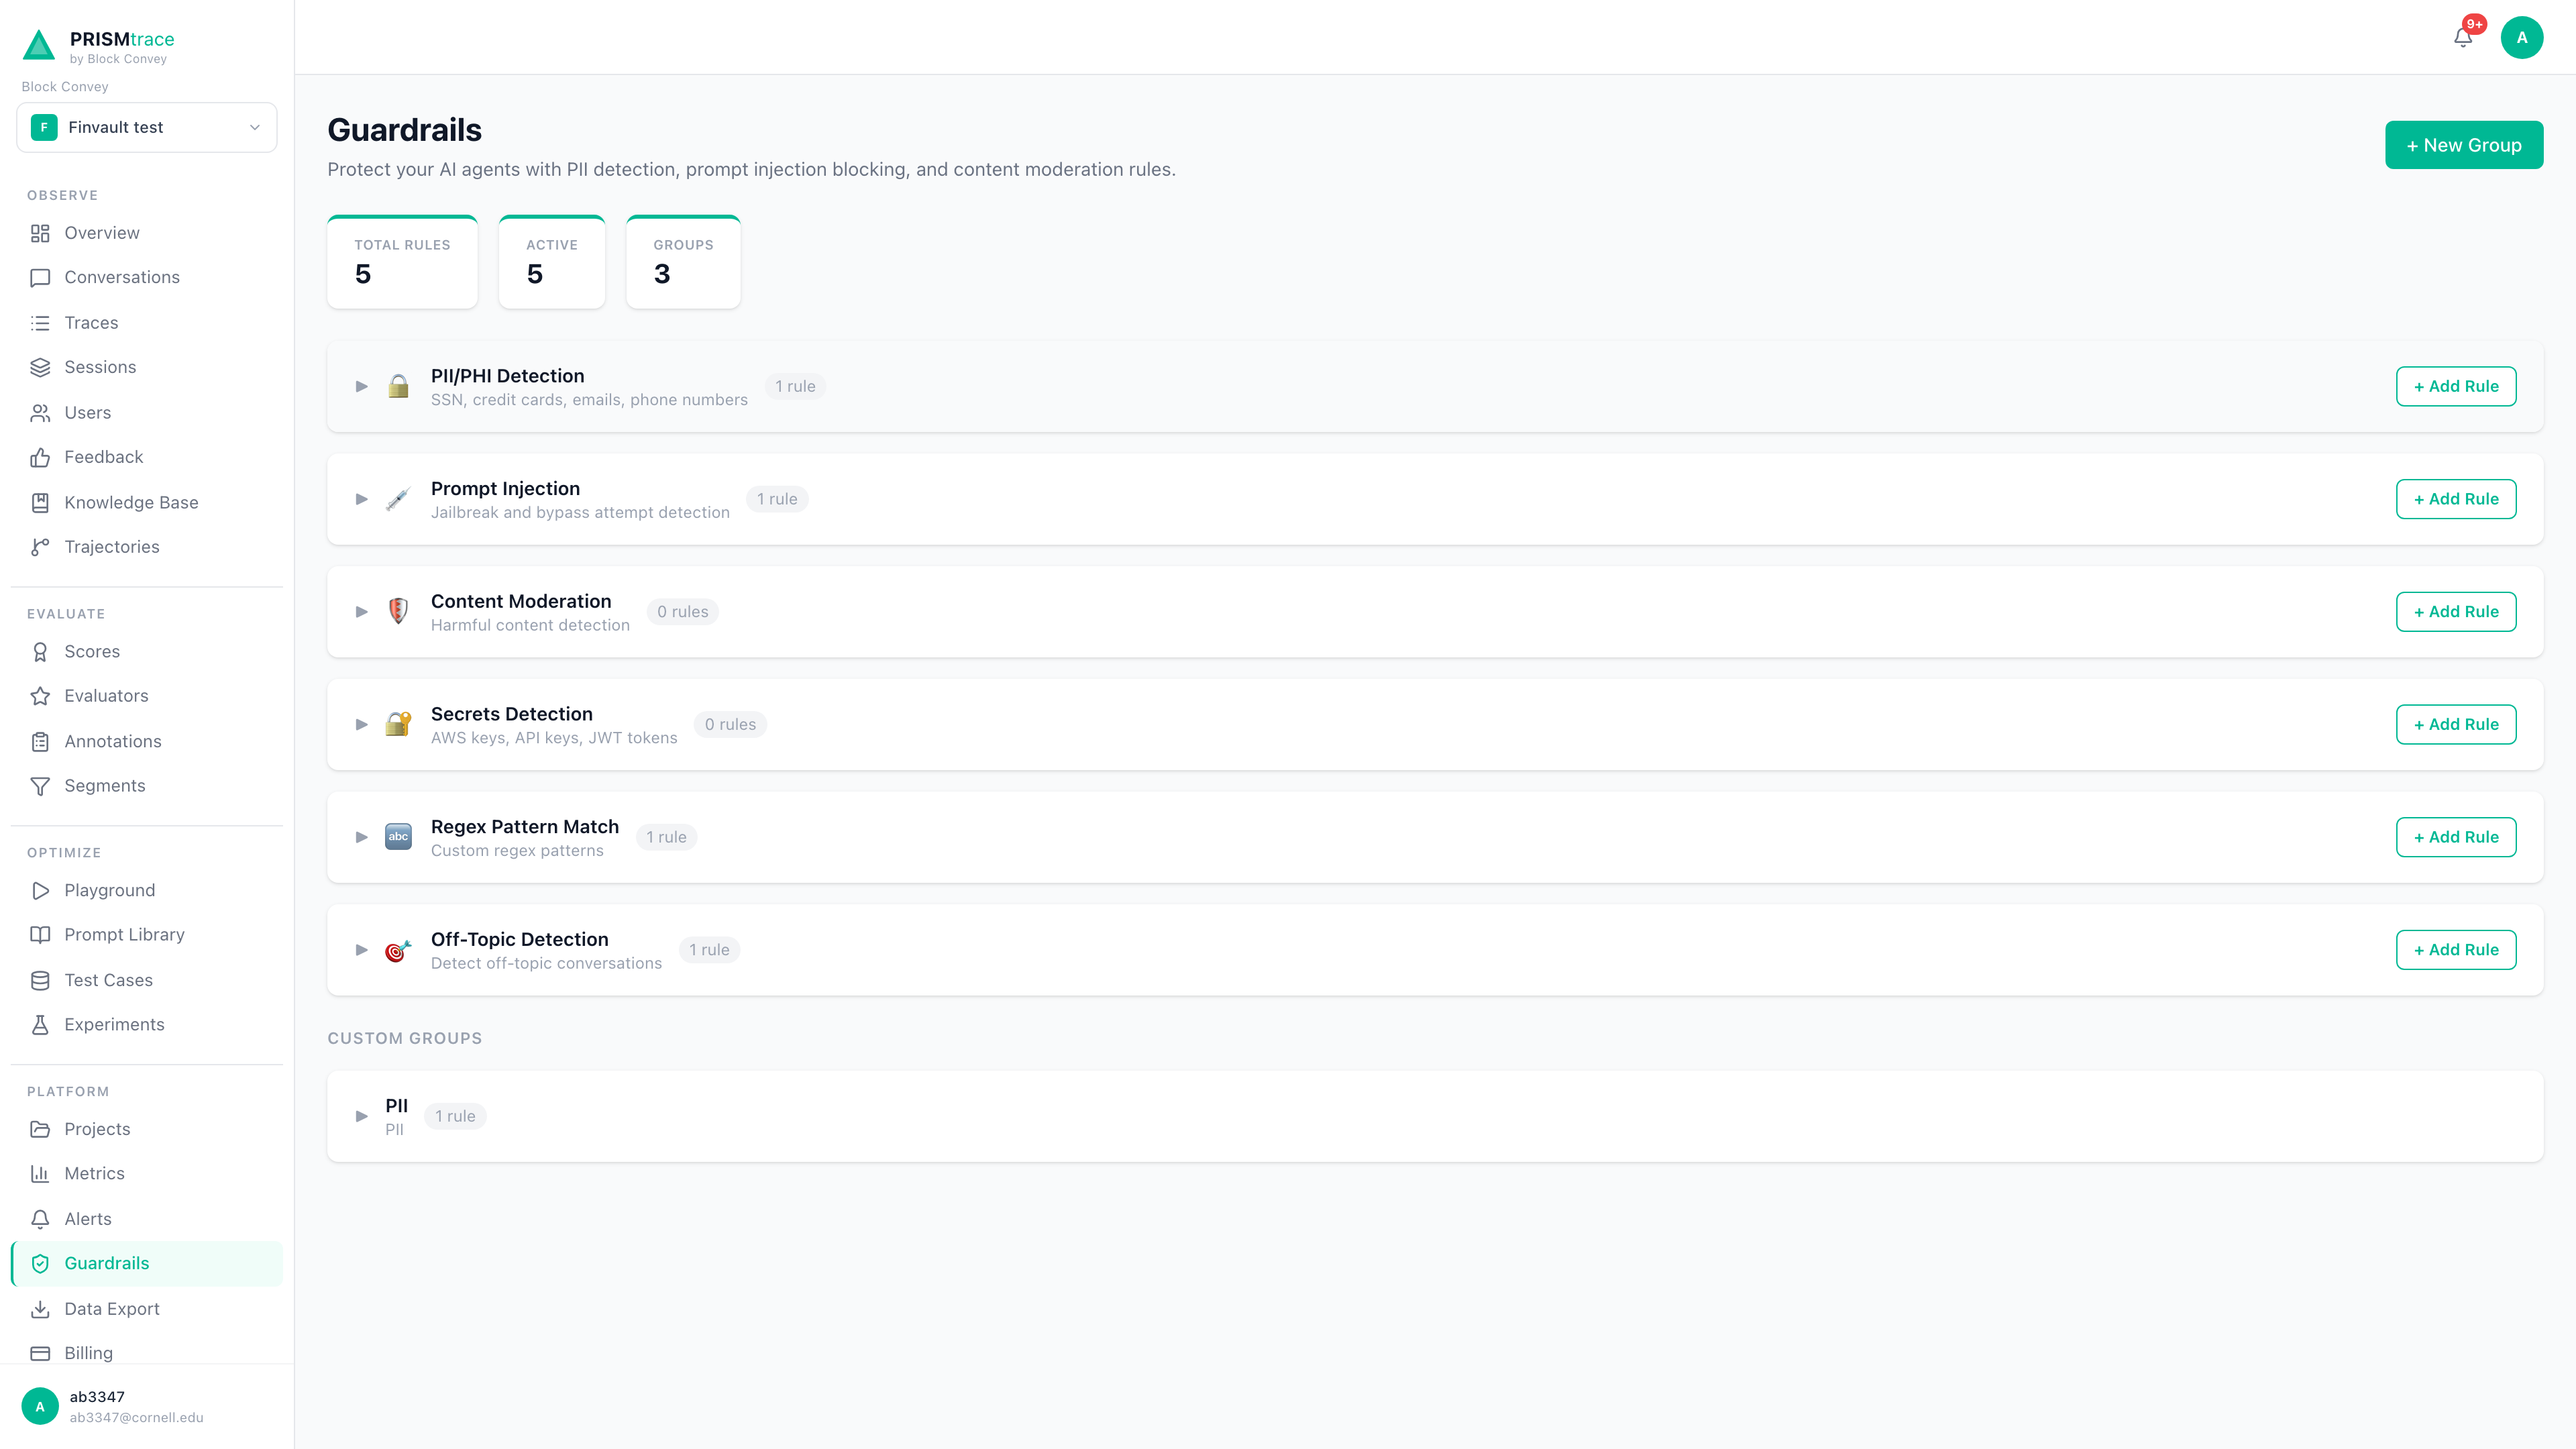Open Conversations from the sidebar
The height and width of the screenshot is (1449, 2576).
click(147, 278)
